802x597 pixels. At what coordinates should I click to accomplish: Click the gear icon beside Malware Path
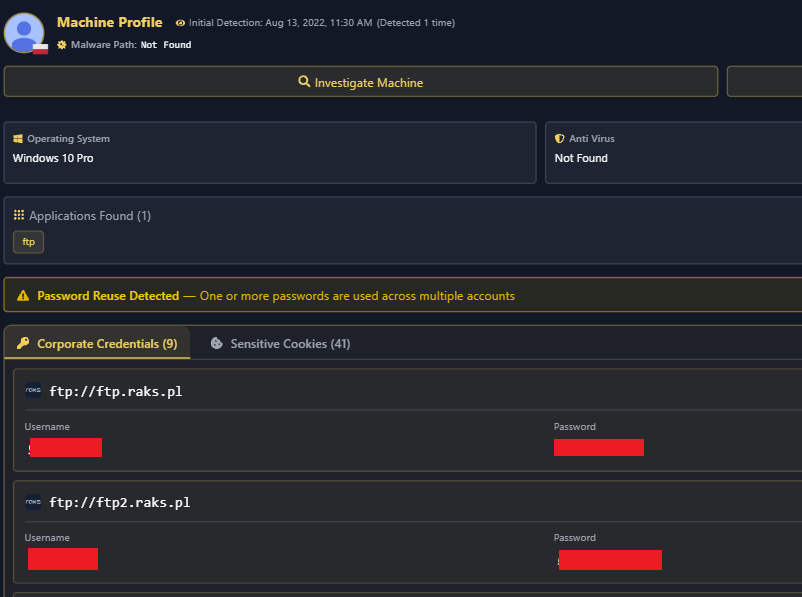pos(61,44)
